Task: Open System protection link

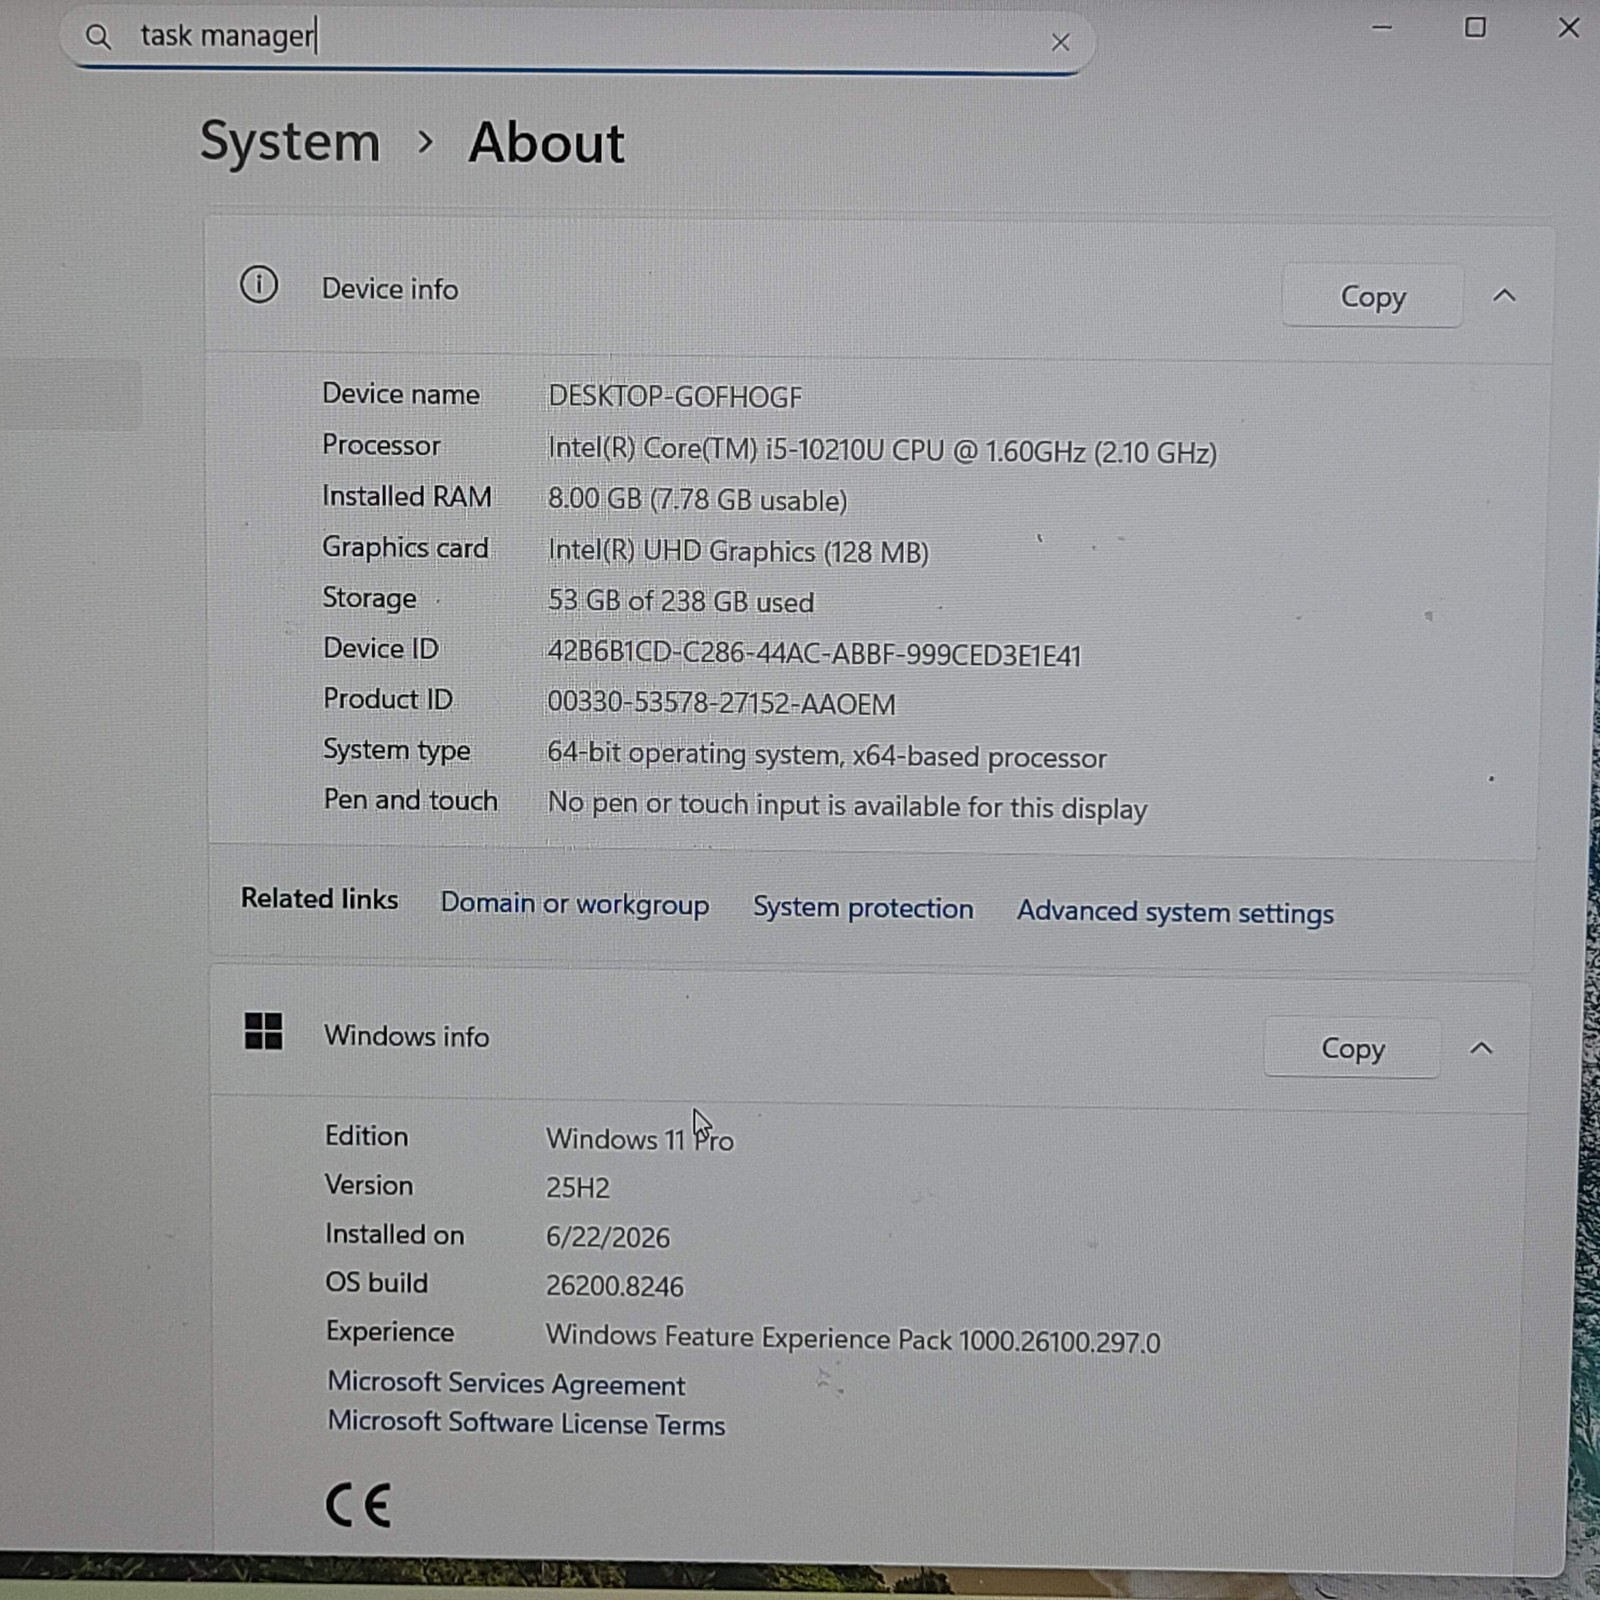Action: point(863,907)
